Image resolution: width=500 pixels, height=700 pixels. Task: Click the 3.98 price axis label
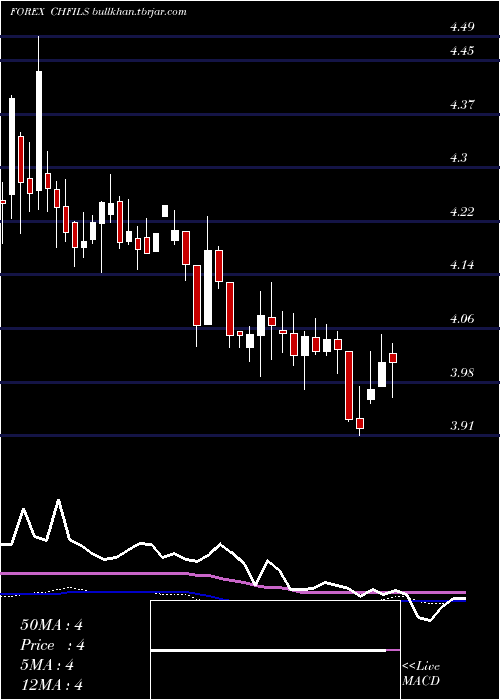462,373
